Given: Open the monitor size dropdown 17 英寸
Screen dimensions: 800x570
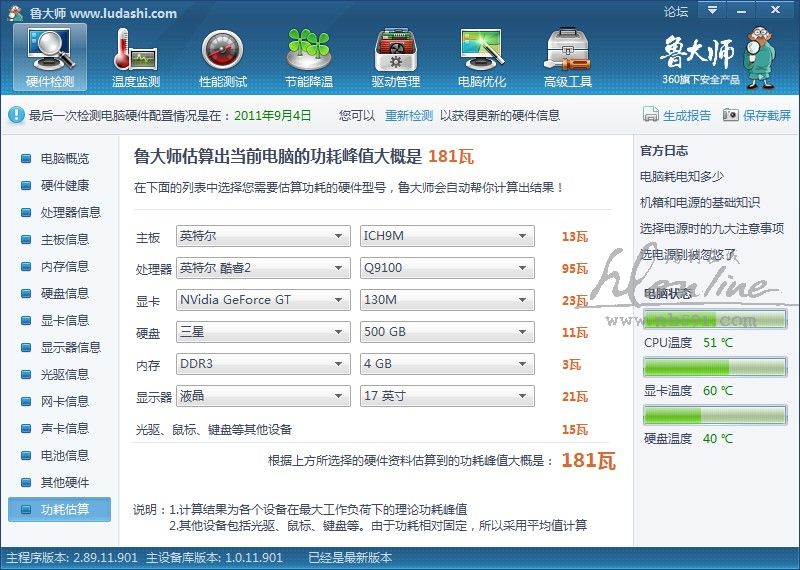Looking at the screenshot, I should click(x=447, y=396).
